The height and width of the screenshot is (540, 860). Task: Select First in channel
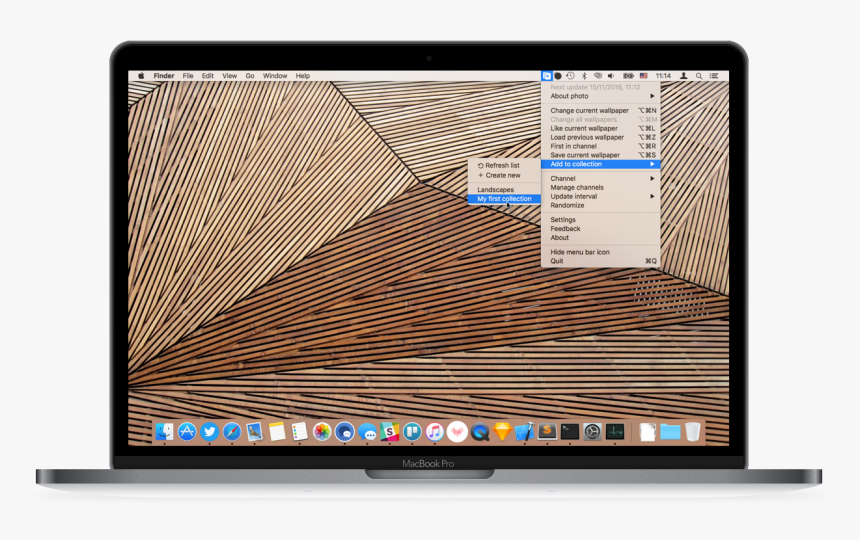601,146
